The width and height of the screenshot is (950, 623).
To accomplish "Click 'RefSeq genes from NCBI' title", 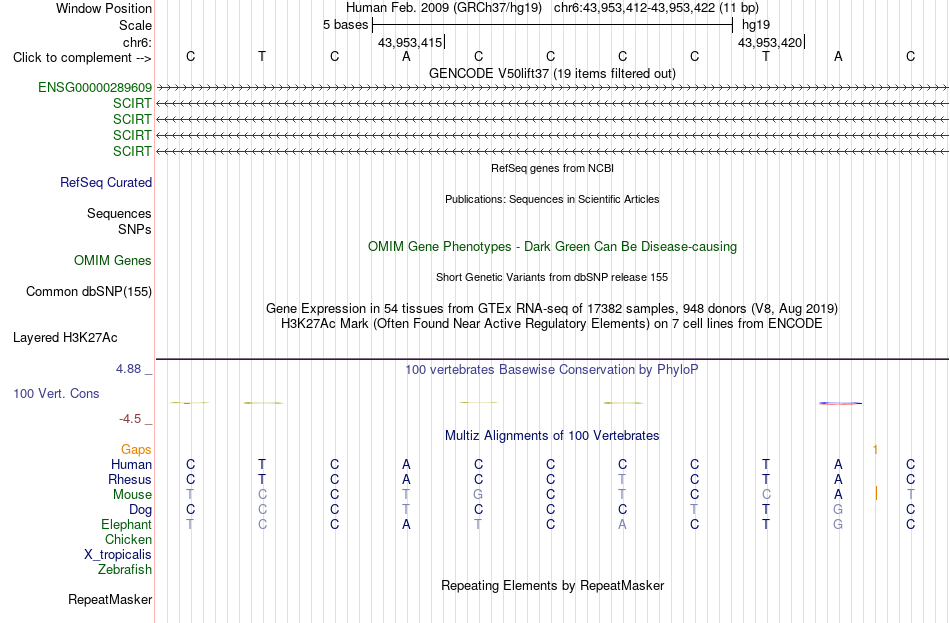I will coord(552,168).
